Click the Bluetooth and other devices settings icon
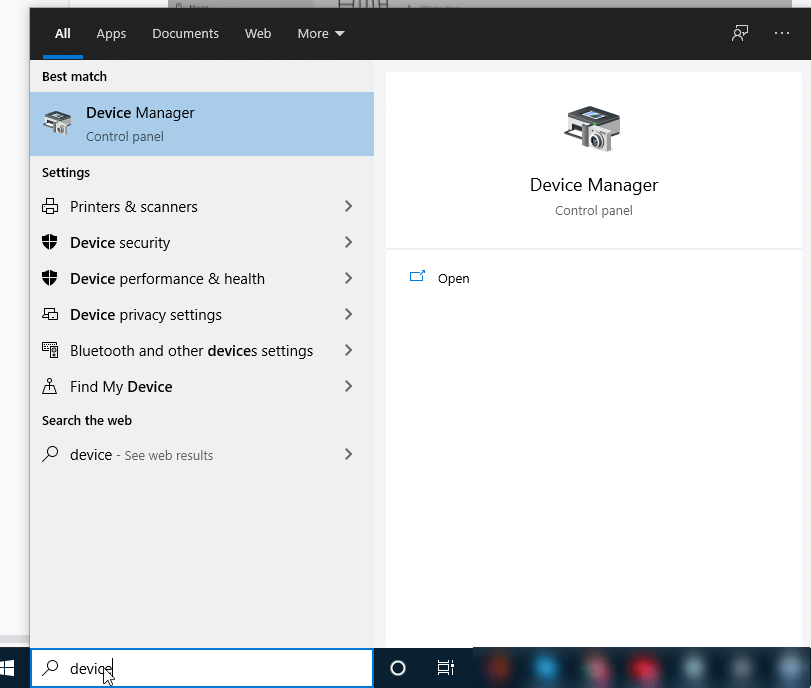The width and height of the screenshot is (811, 688). [x=49, y=350]
